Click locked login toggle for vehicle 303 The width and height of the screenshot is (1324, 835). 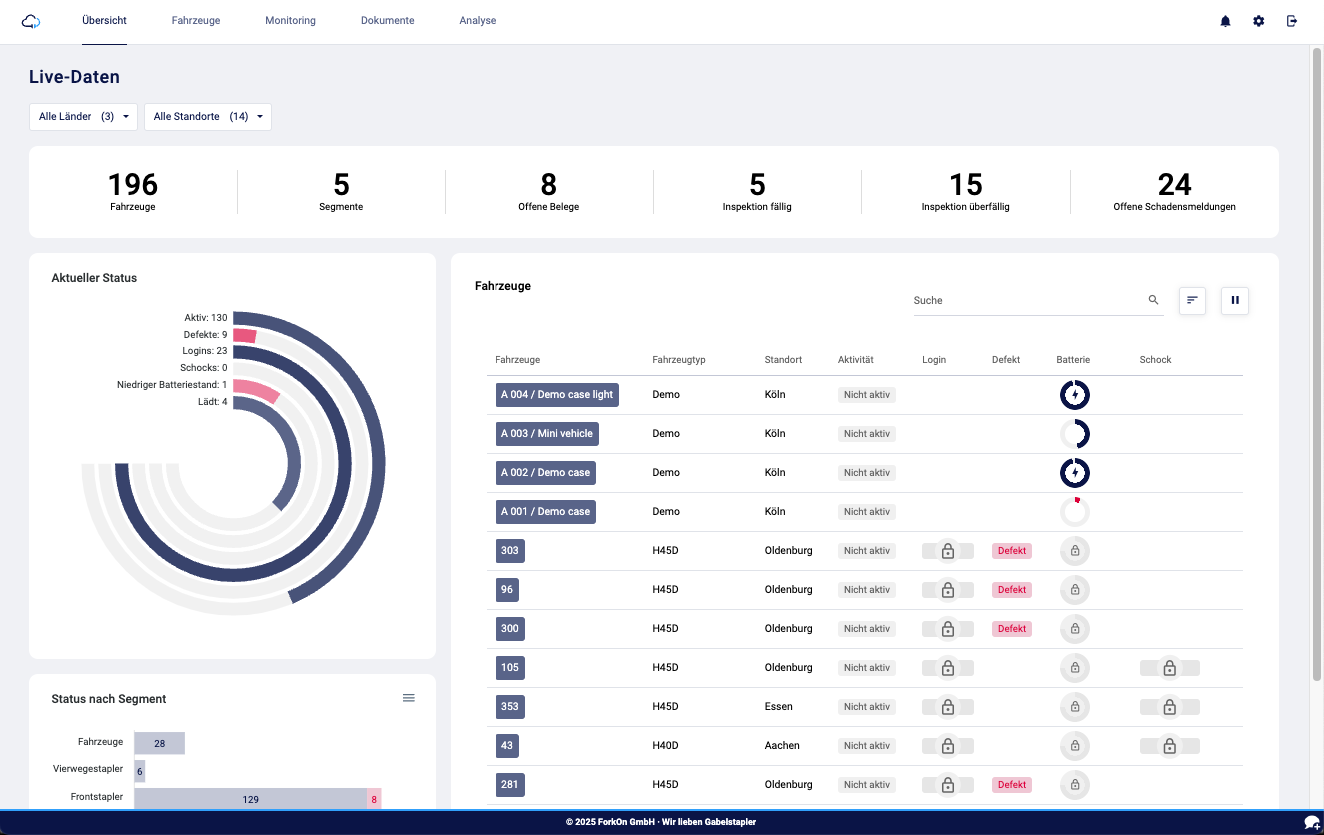click(948, 551)
